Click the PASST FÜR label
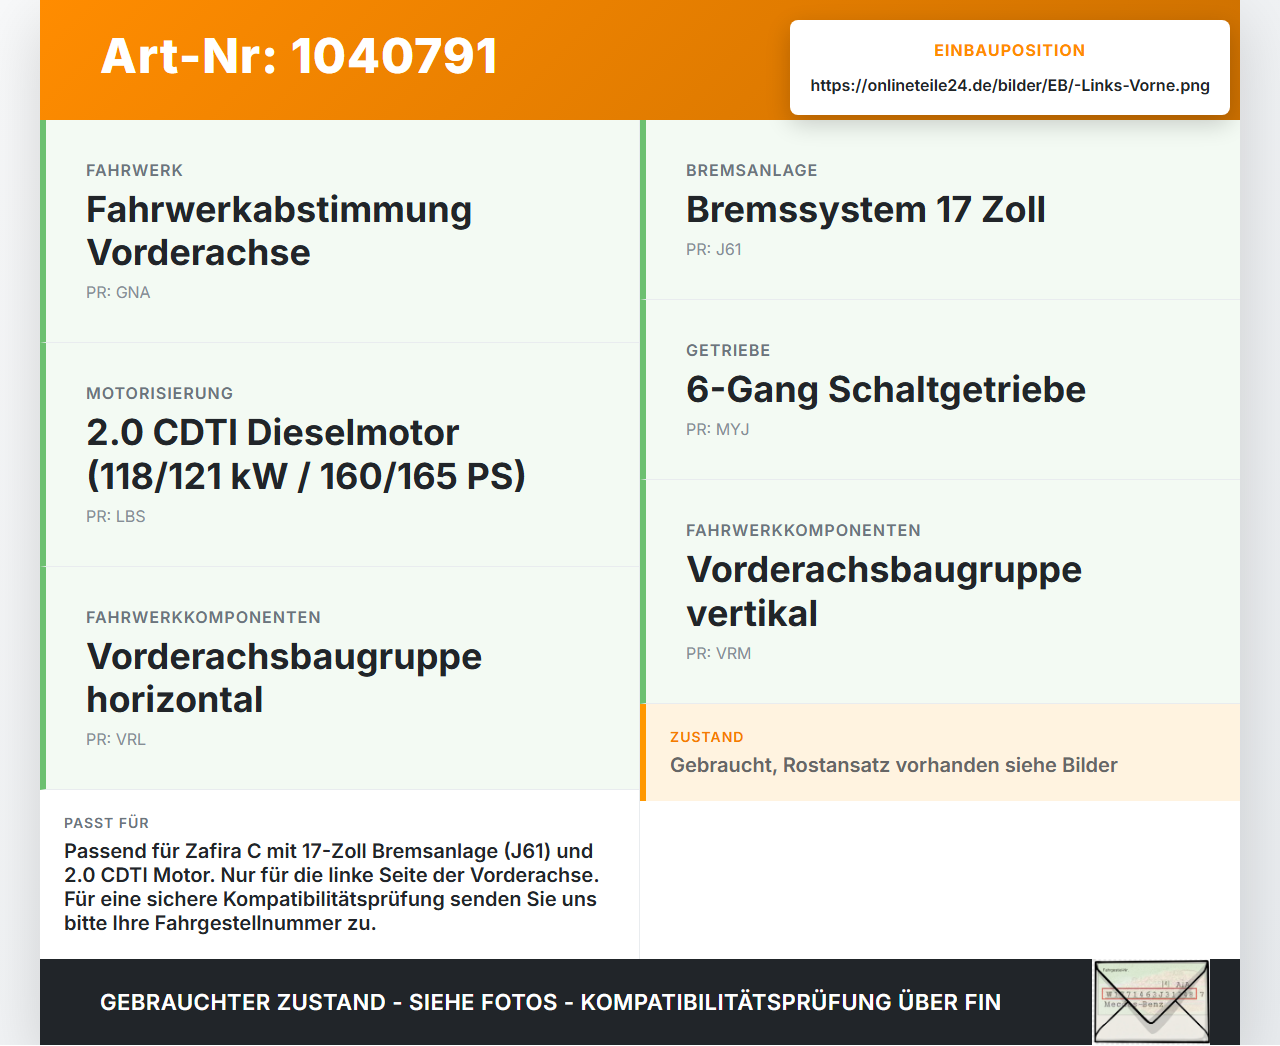 [x=106, y=823]
